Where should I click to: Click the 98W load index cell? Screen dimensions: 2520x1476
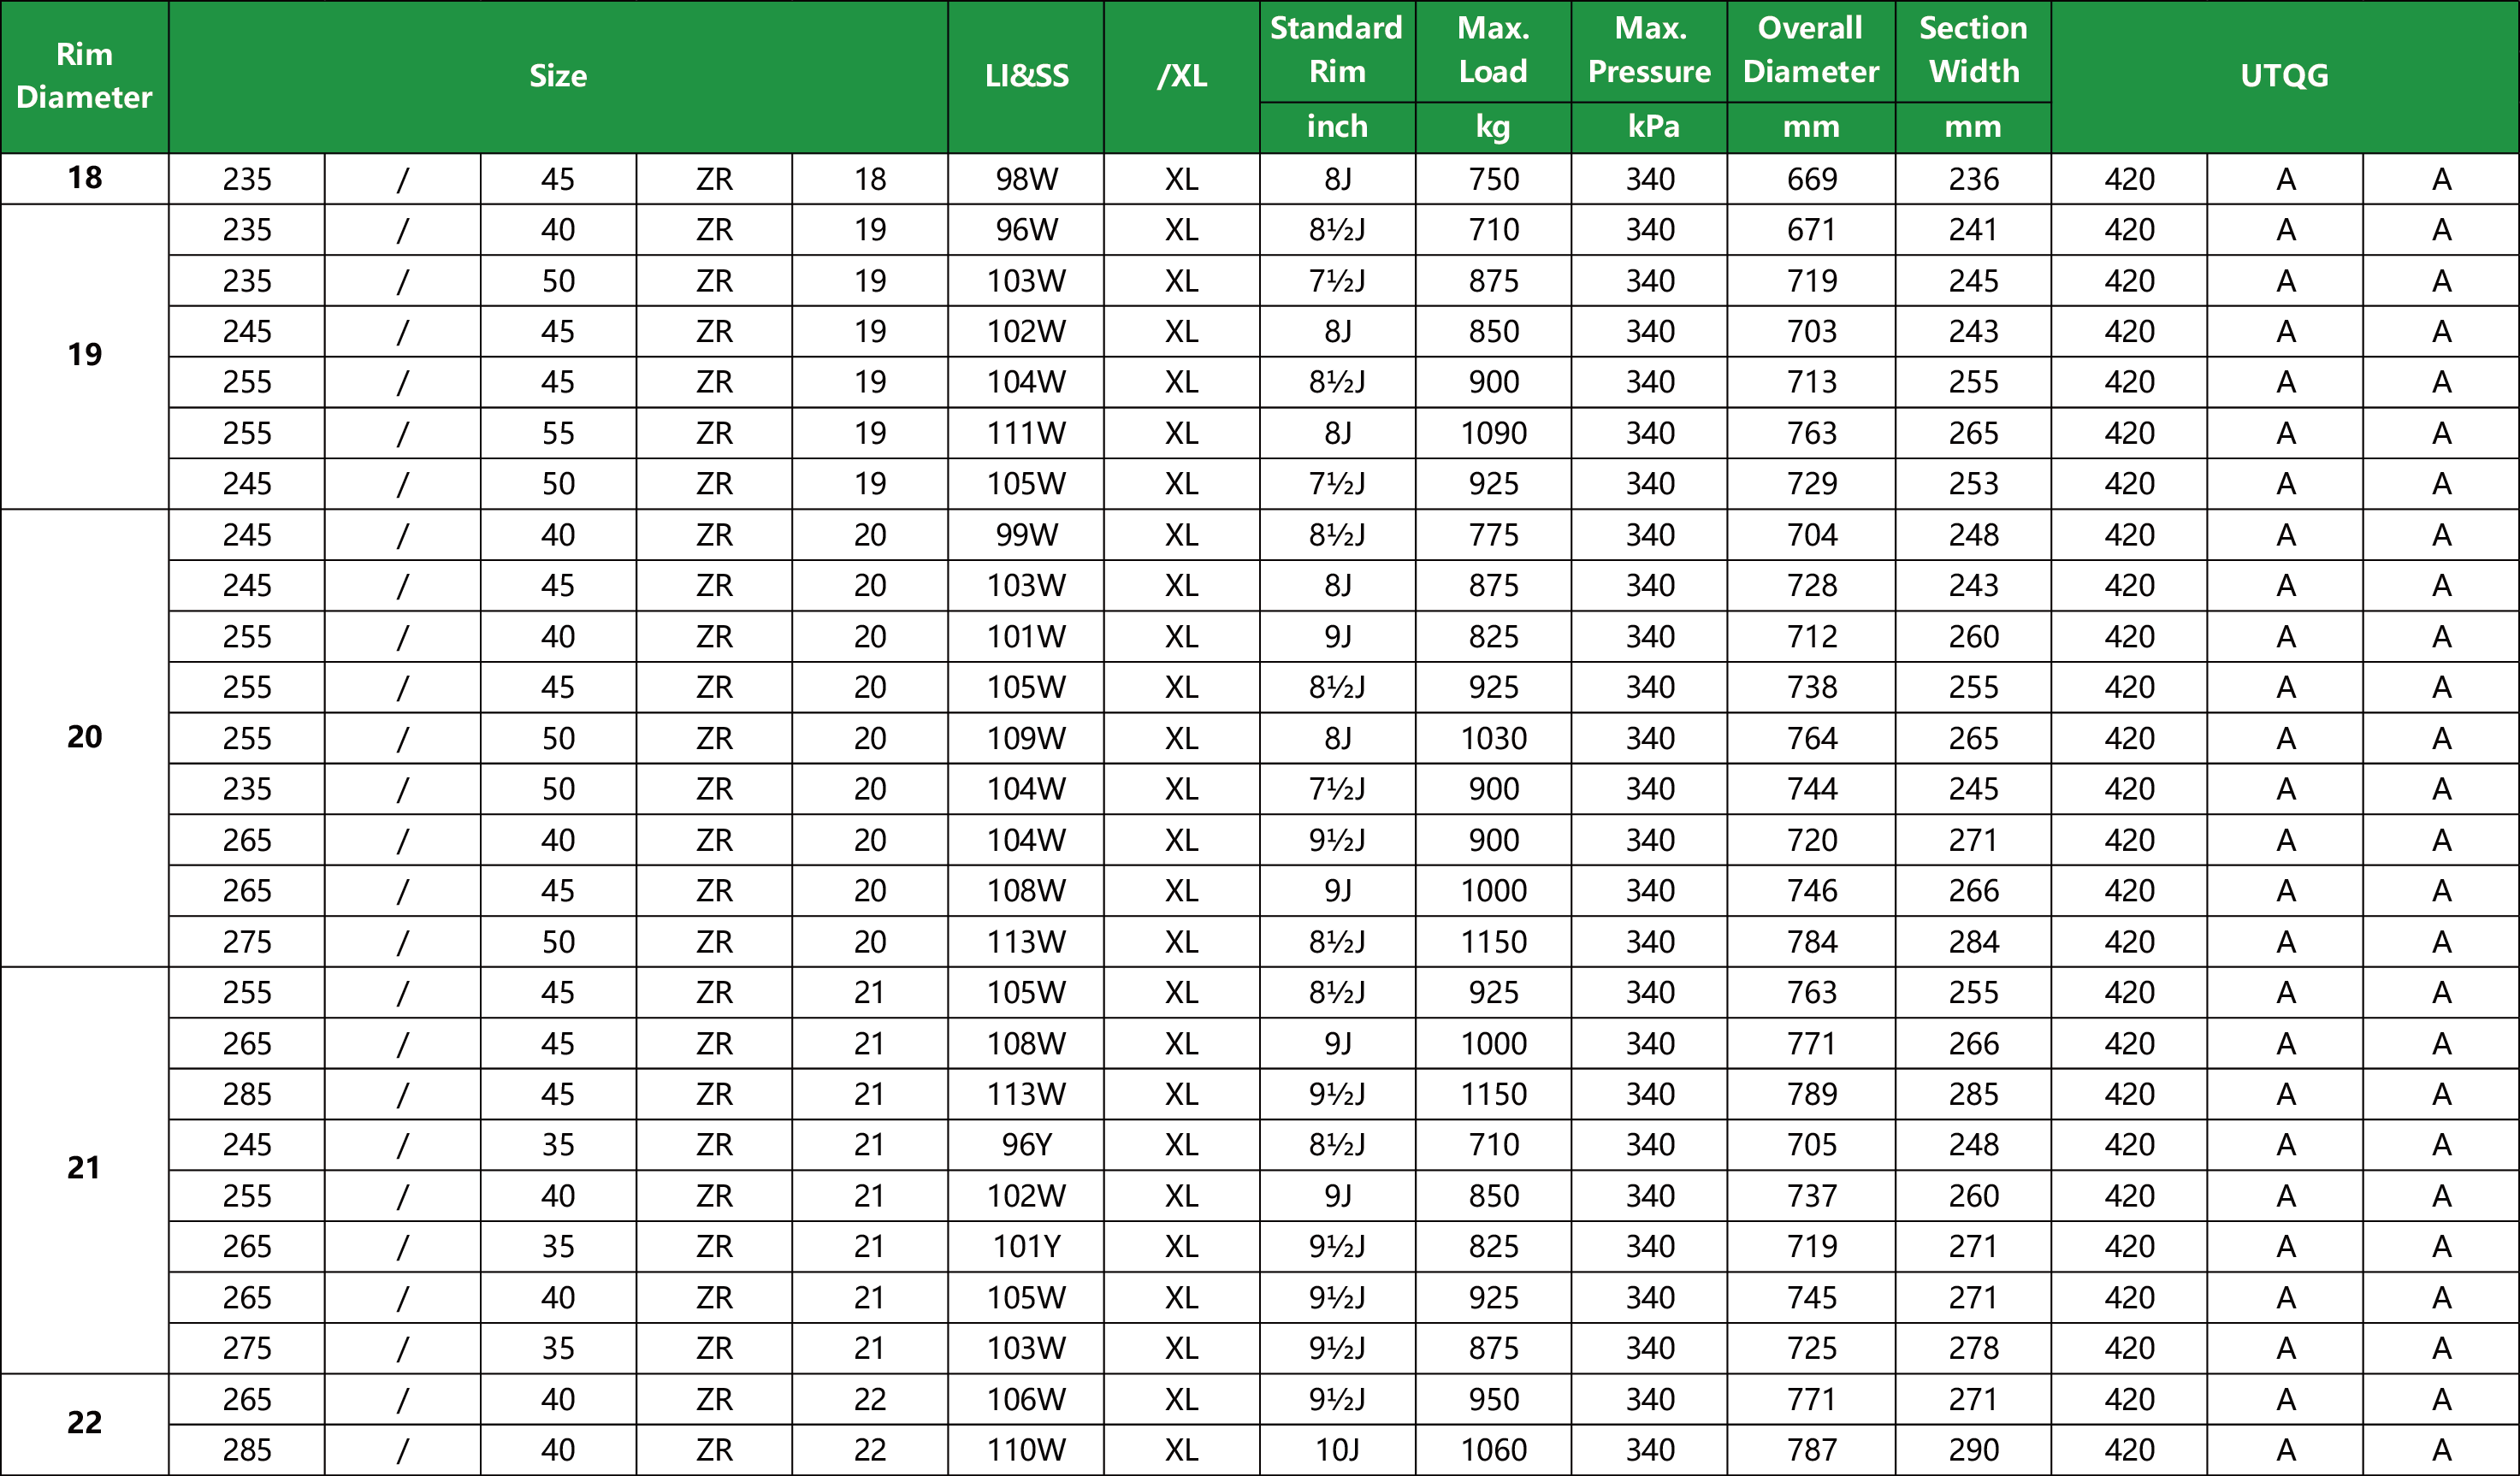point(1026,179)
